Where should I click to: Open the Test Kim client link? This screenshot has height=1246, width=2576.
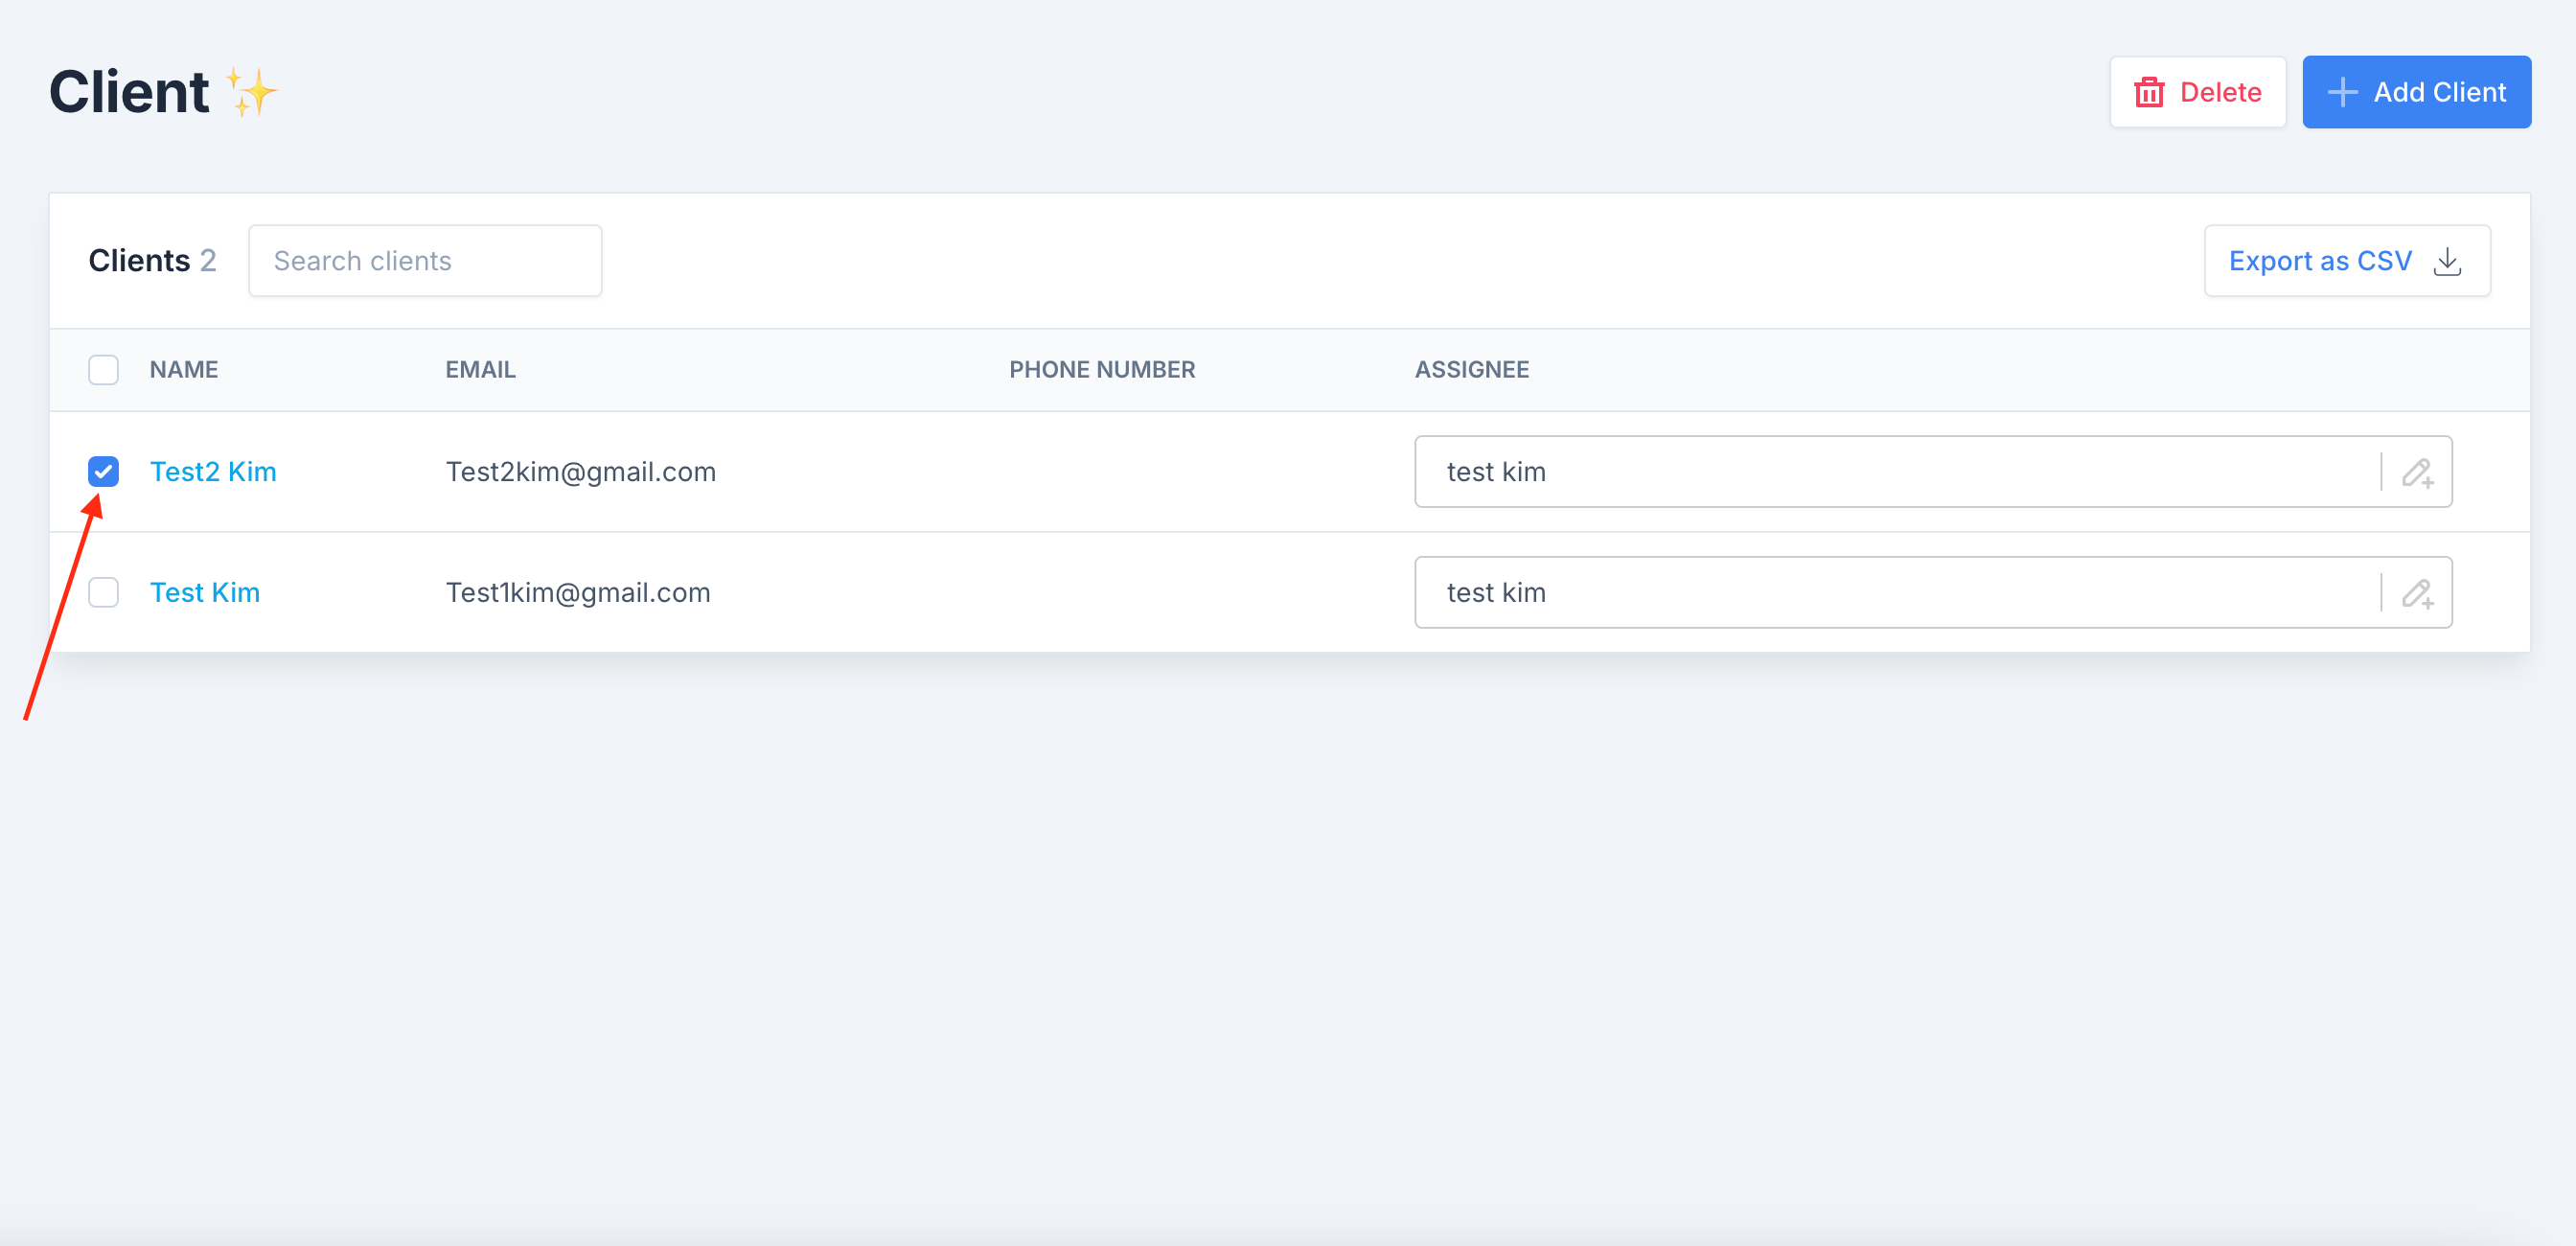point(205,592)
